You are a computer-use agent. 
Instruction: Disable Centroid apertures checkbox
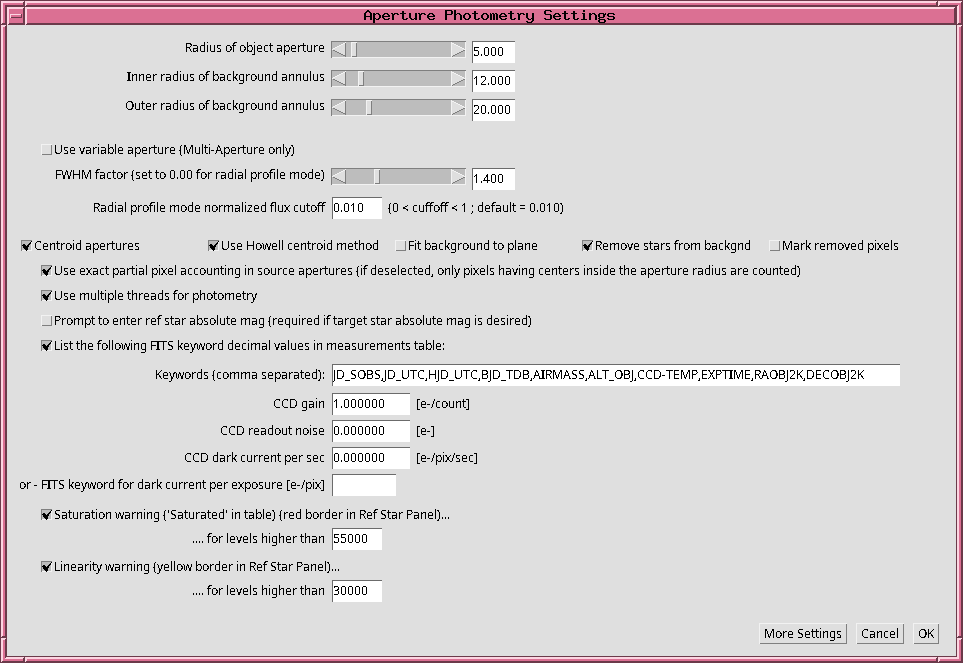(x=27, y=246)
